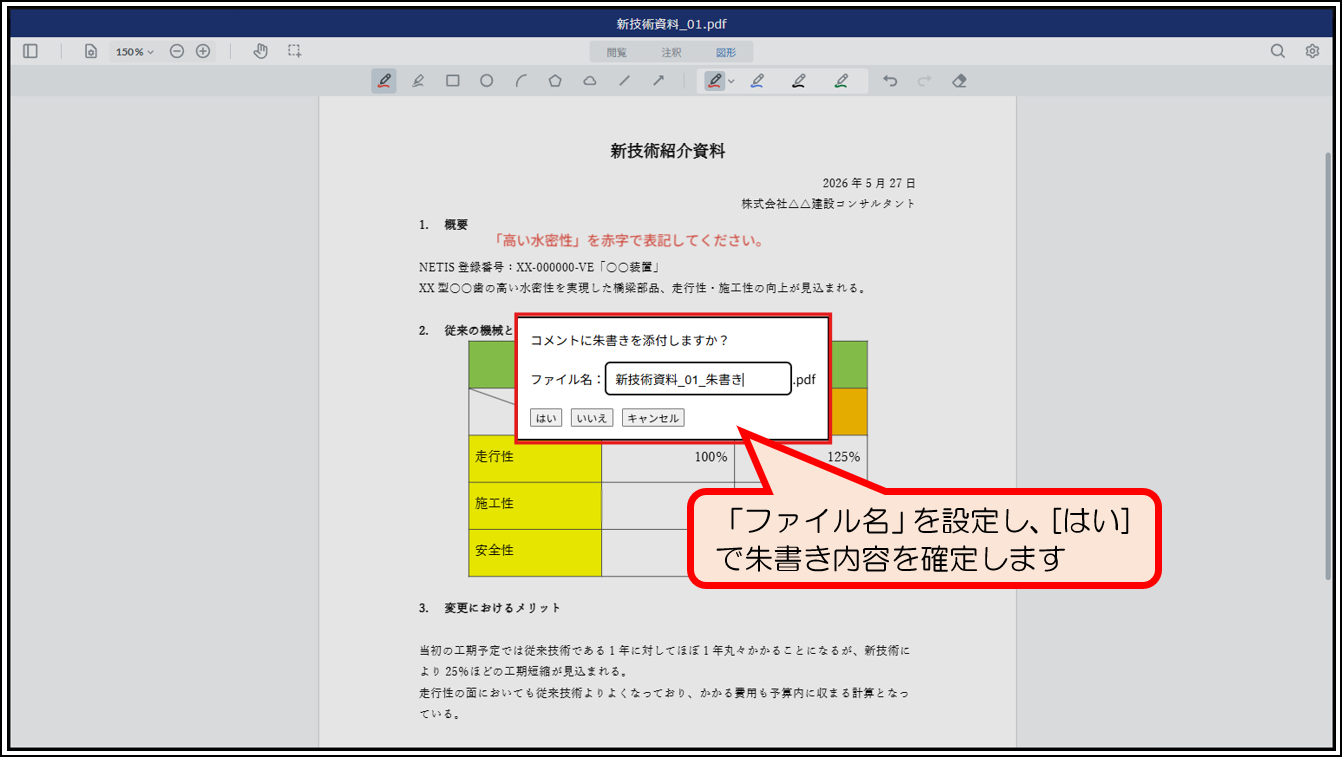This screenshot has width=1342, height=757.
Task: Zoom in with the plus icon
Action: click(203, 51)
